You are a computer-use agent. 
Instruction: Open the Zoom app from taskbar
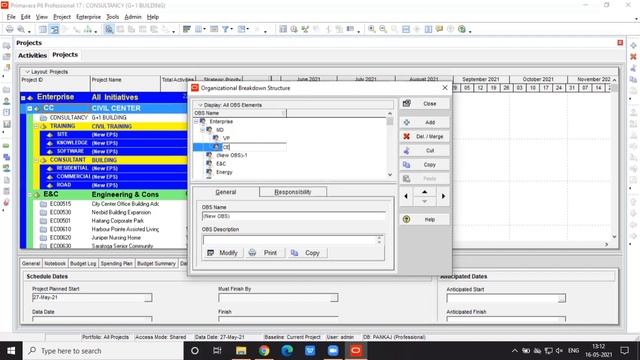(333, 351)
